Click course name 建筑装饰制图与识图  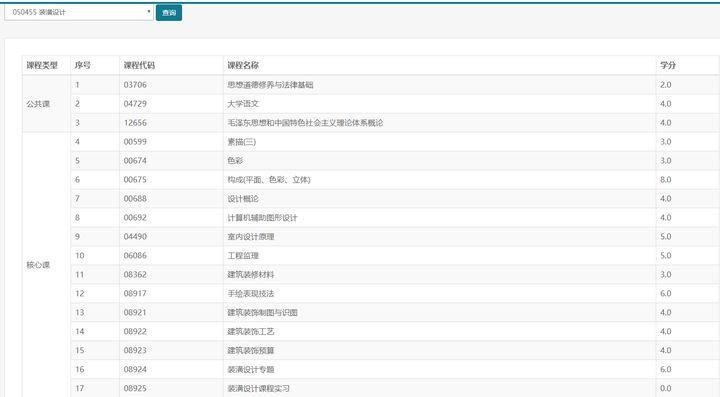click(x=262, y=313)
